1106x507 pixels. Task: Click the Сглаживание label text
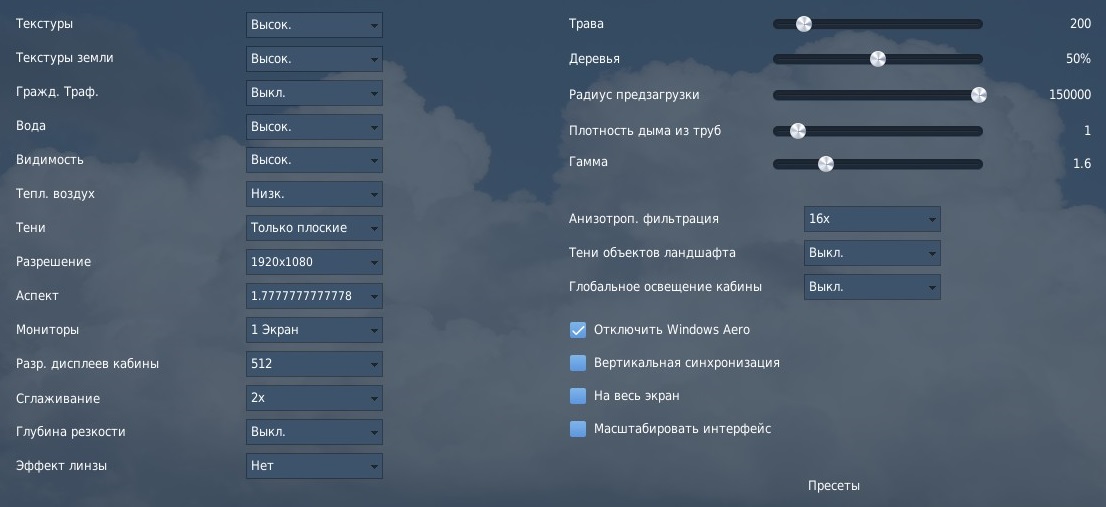58,398
